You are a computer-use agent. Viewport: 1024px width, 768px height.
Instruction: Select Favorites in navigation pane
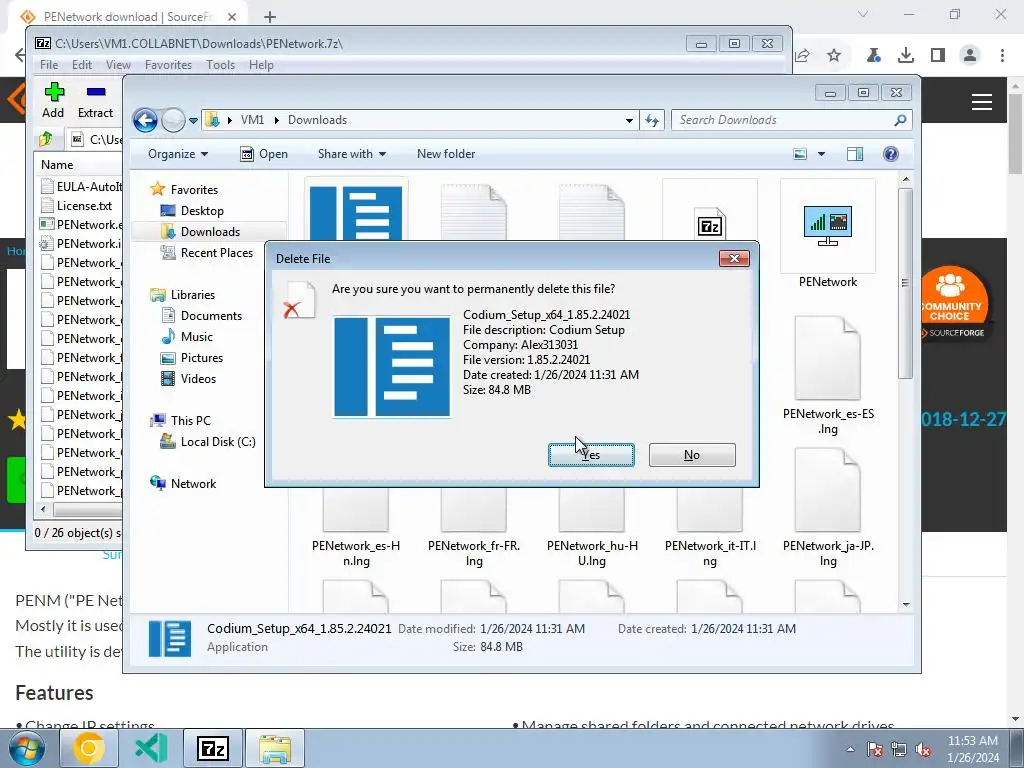coord(194,189)
